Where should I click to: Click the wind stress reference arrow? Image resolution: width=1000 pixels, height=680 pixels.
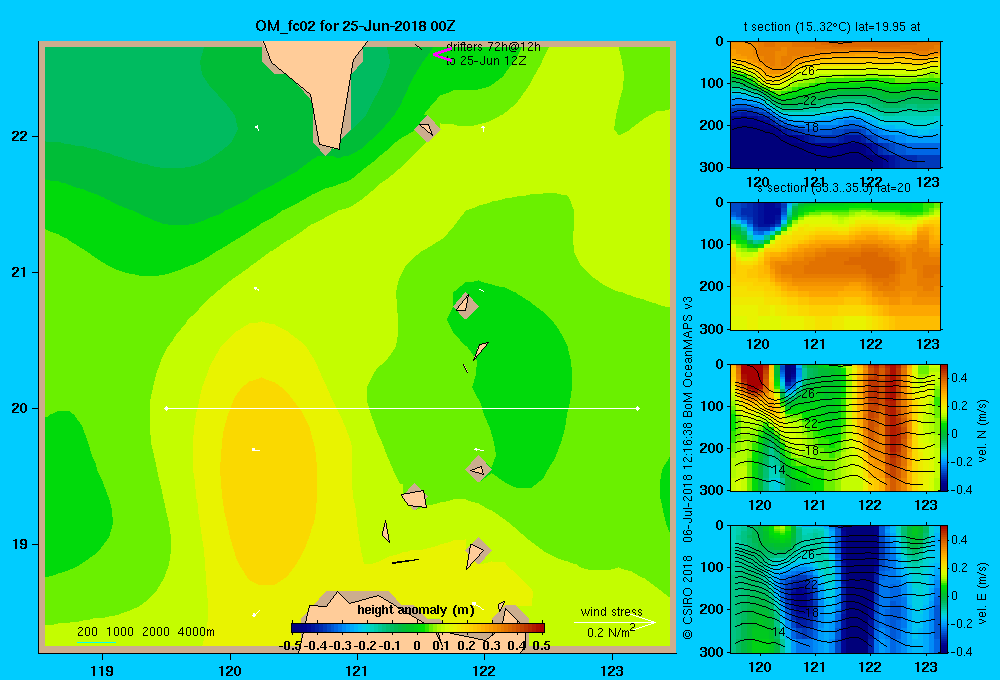615,622
